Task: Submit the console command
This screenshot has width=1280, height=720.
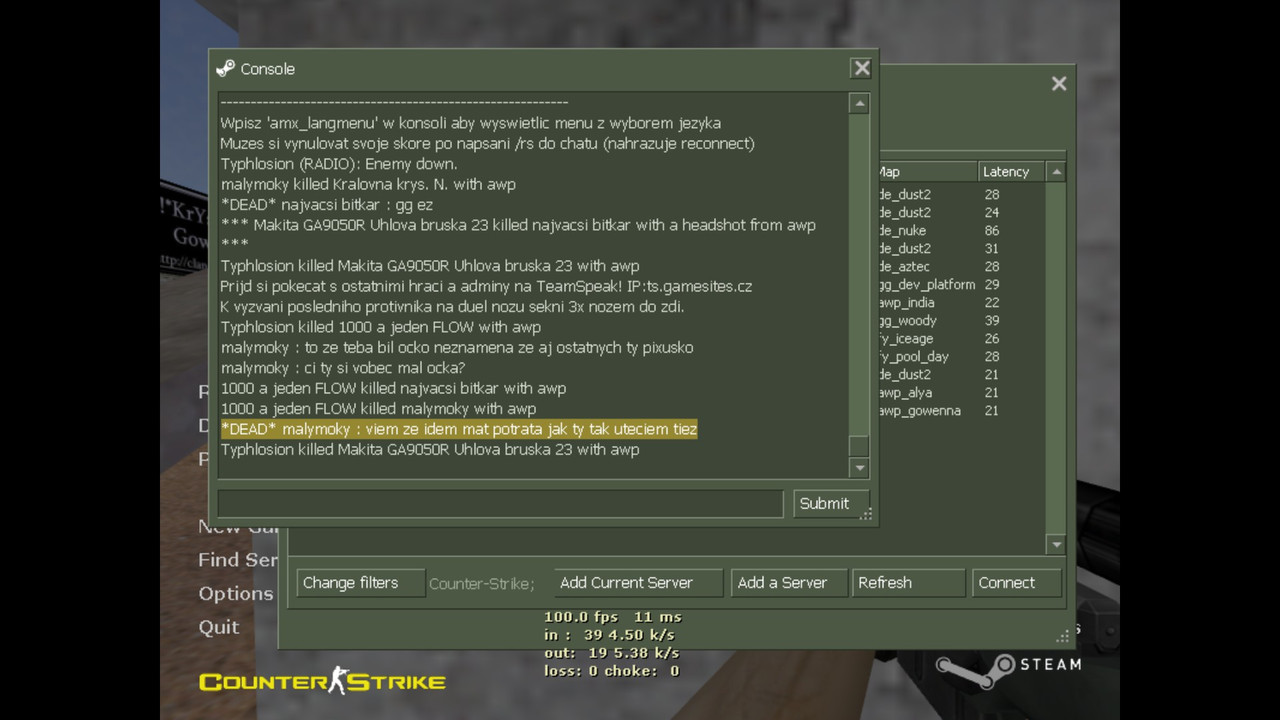Action: pos(831,503)
